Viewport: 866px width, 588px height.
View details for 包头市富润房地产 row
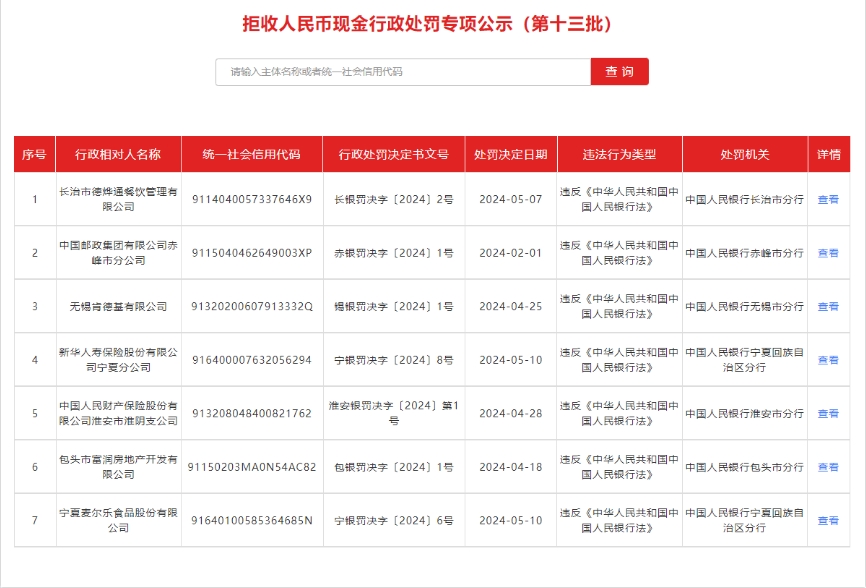coord(828,467)
